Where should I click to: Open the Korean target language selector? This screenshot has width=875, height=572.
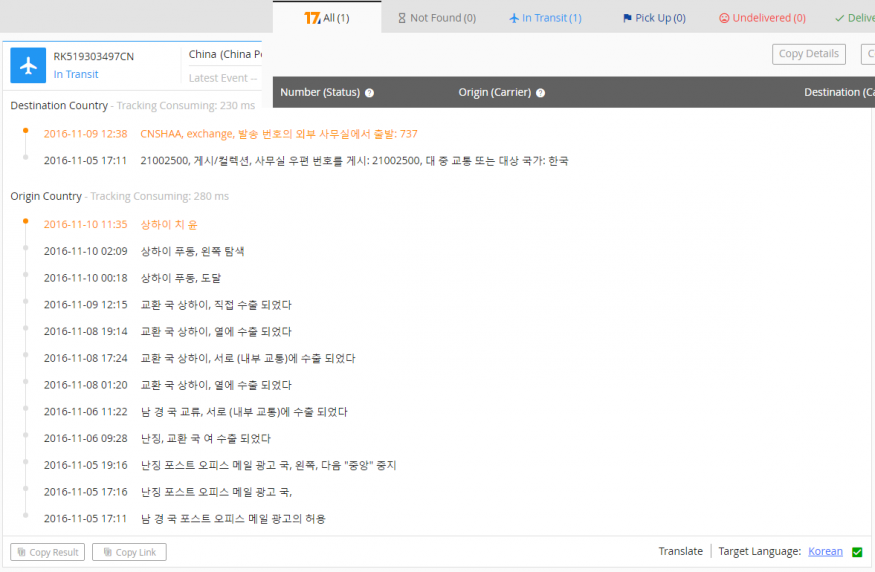click(x=825, y=552)
